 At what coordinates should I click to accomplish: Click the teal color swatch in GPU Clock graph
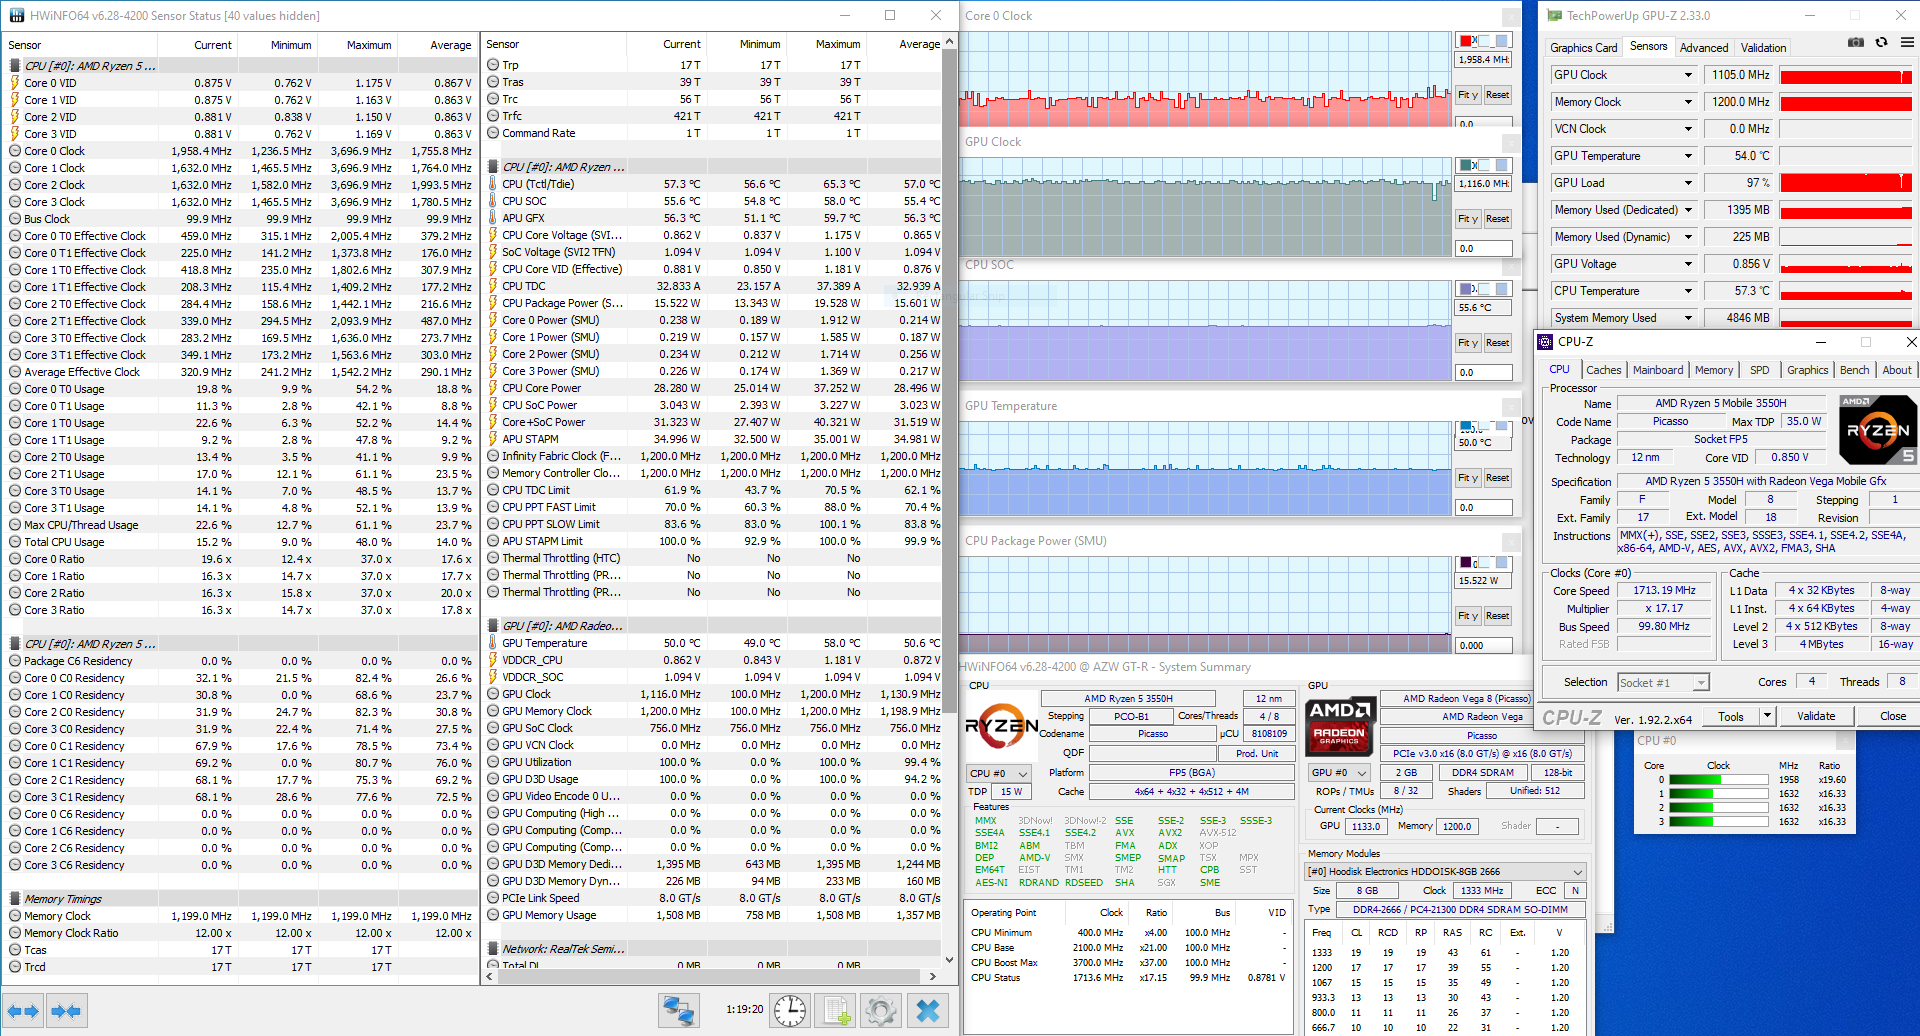point(1465,165)
